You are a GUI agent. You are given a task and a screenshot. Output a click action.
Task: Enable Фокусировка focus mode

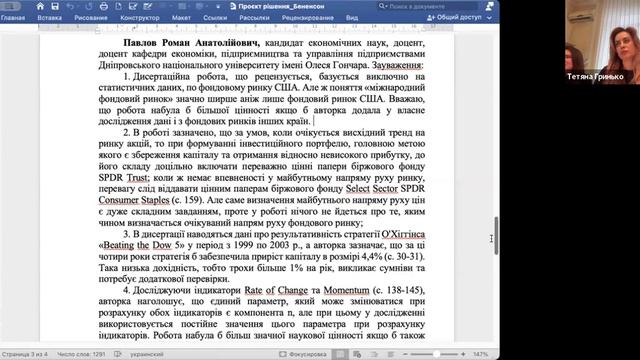coord(303,354)
